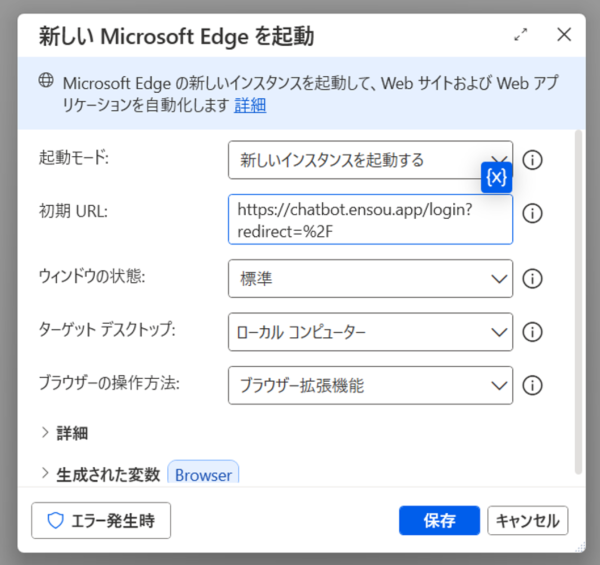Open the ウィンドウの状態 dropdown showing 標準
600x565 pixels.
(370, 278)
